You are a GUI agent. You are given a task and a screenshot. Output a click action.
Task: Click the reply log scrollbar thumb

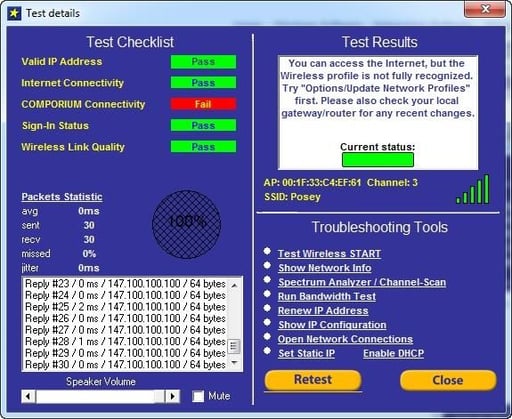[x=234, y=346]
